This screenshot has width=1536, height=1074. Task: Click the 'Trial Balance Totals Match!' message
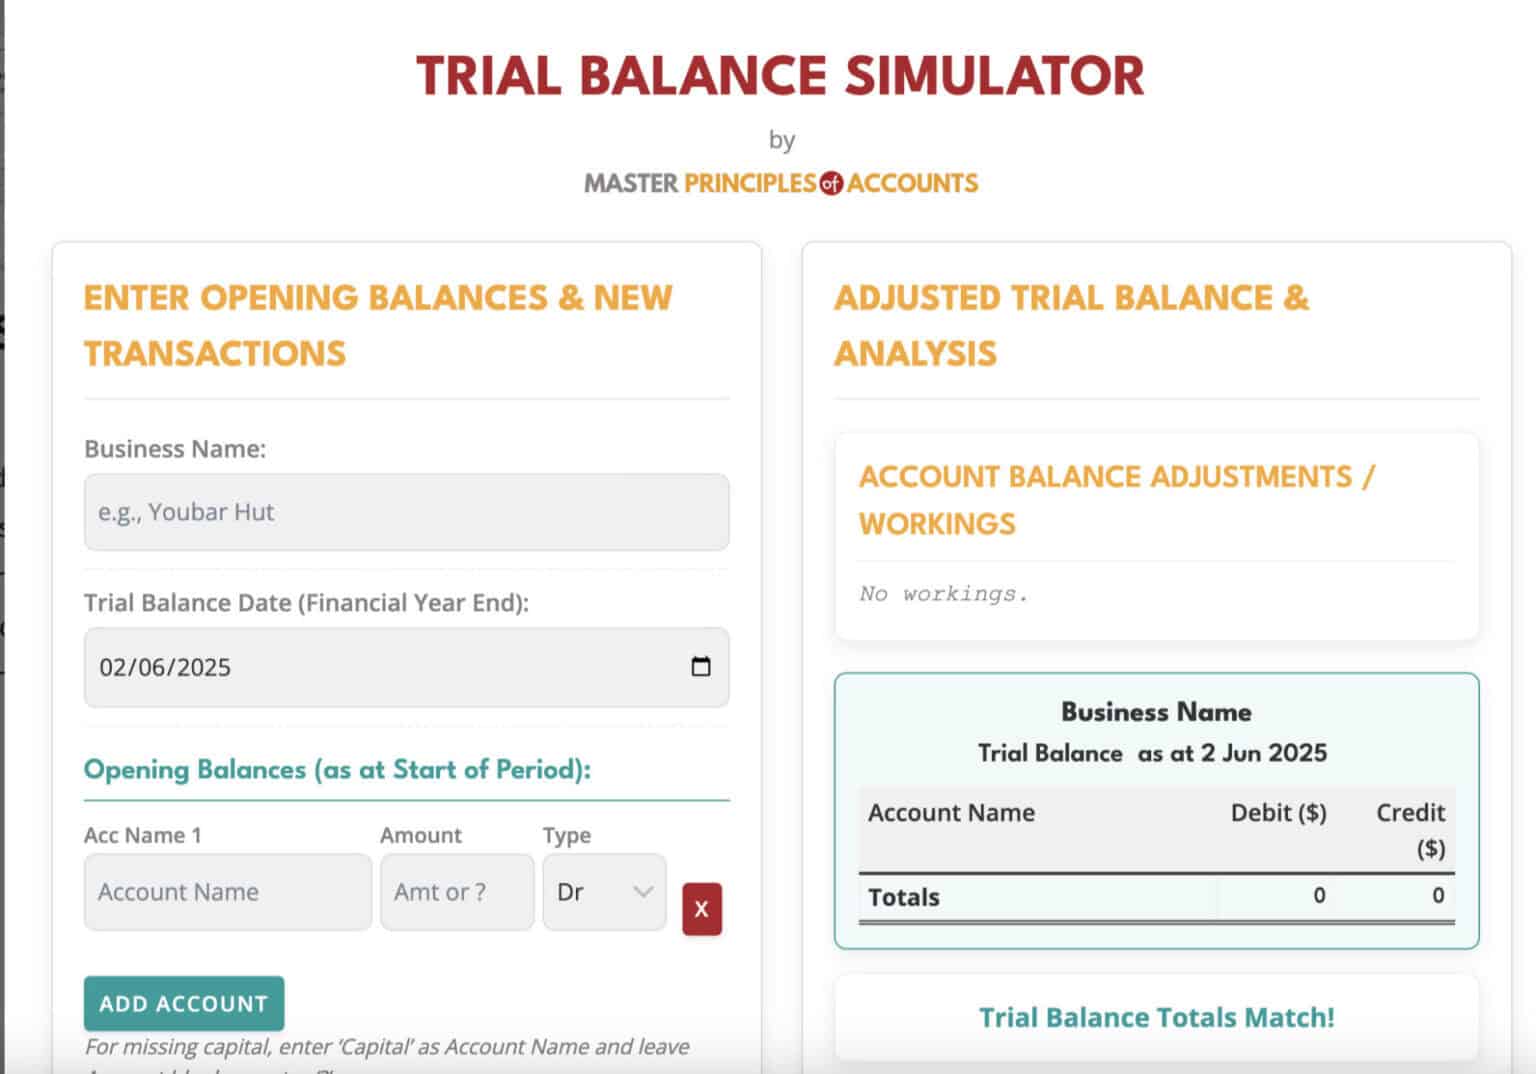[x=1156, y=1017]
